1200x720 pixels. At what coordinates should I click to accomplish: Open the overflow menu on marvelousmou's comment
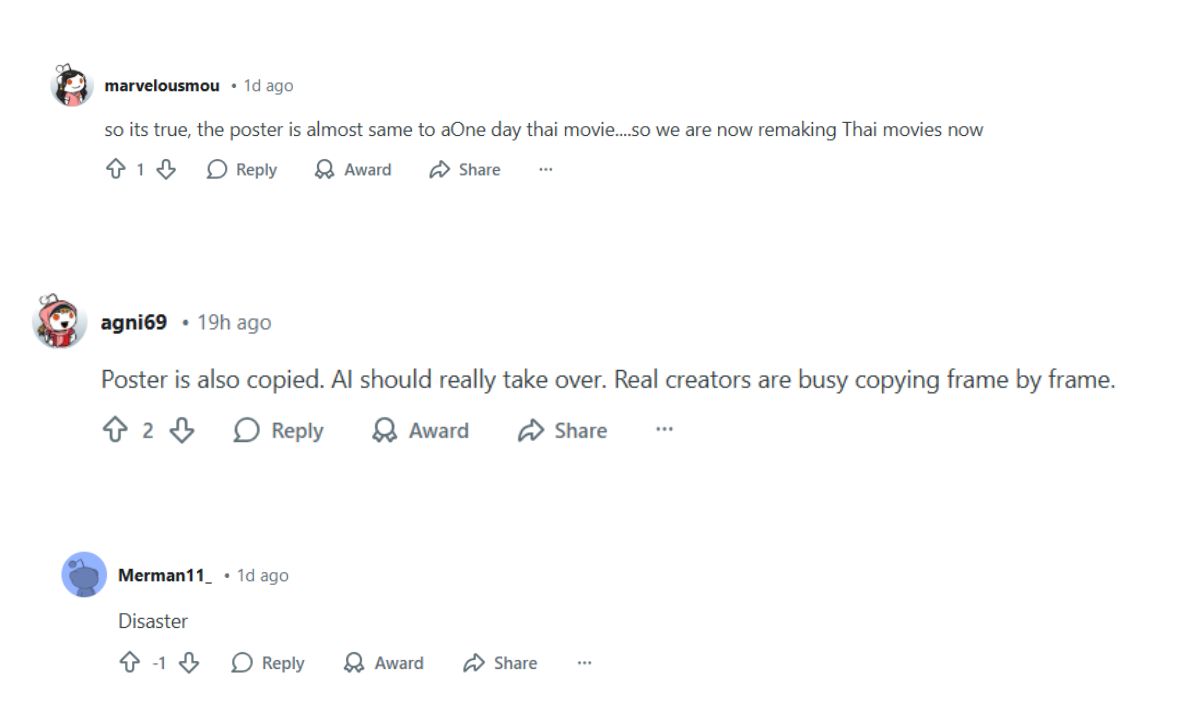point(545,169)
